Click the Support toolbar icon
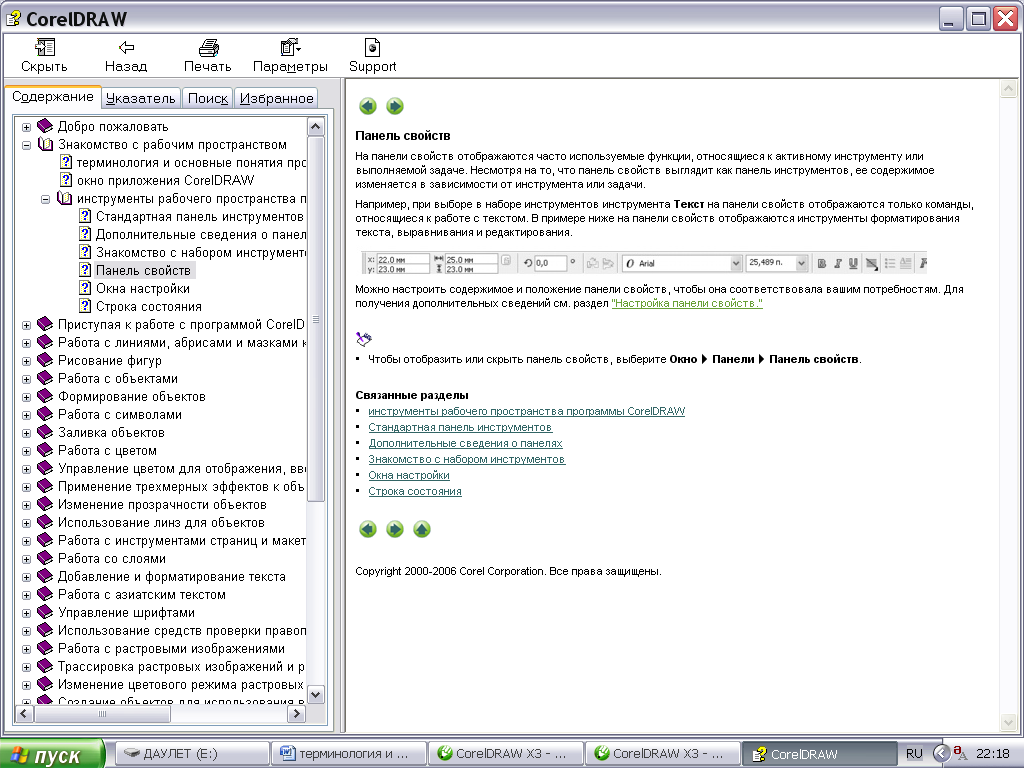Screen dimensions: 1024x768 click(x=372, y=48)
